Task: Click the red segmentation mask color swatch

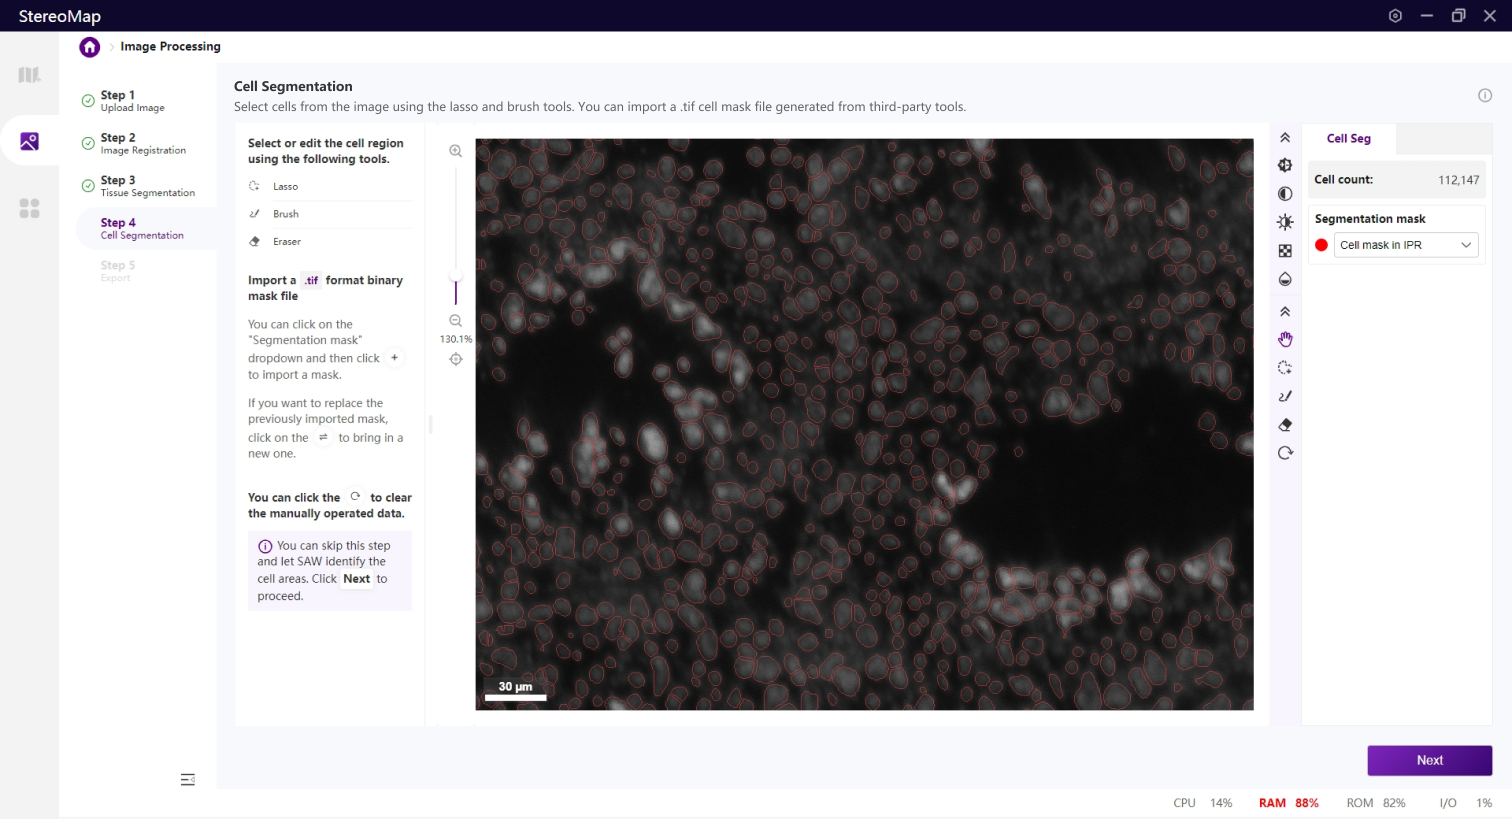Action: tap(1321, 245)
